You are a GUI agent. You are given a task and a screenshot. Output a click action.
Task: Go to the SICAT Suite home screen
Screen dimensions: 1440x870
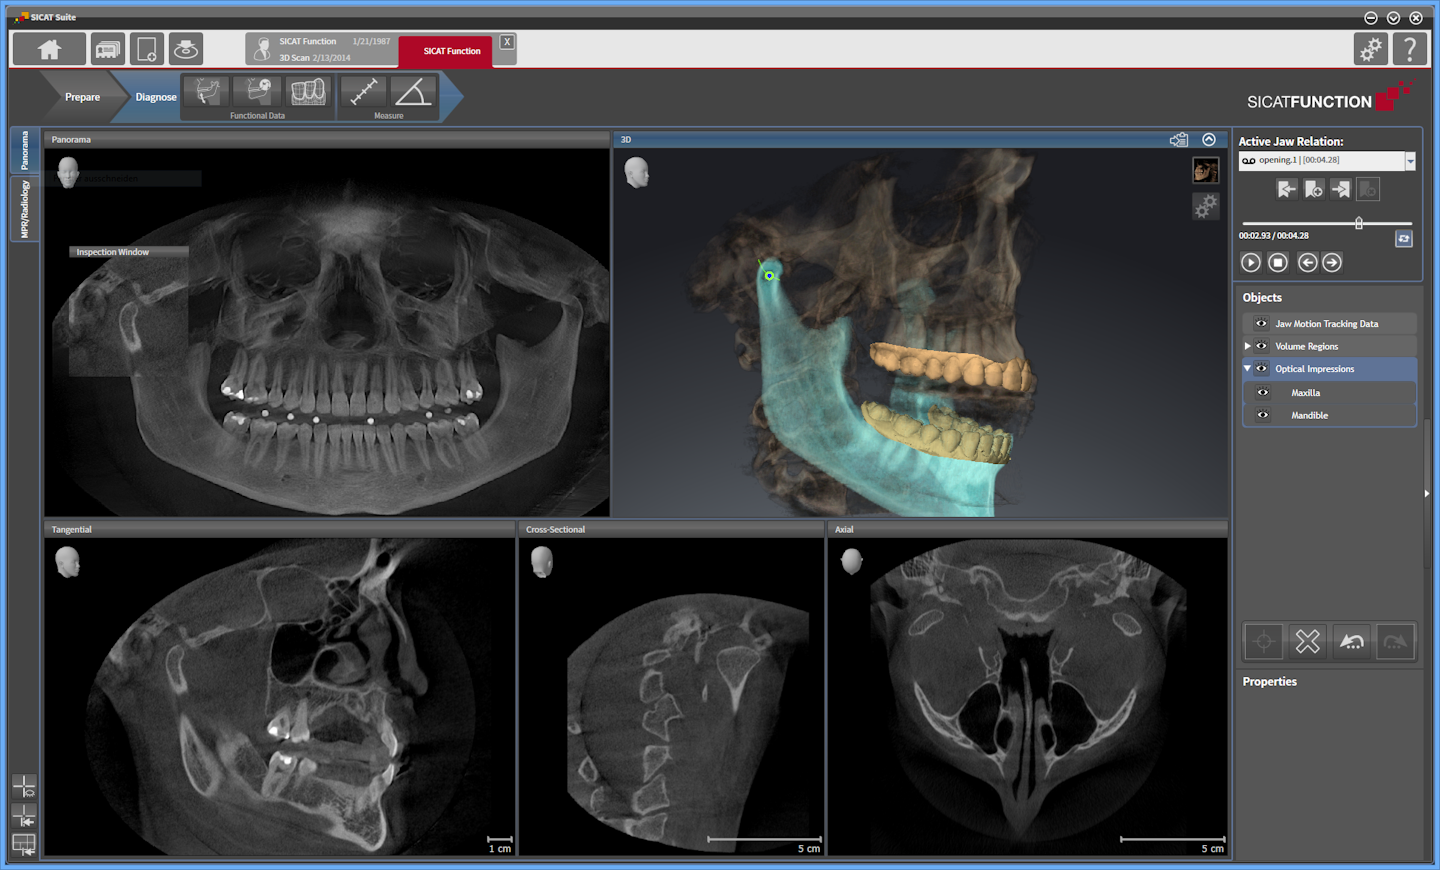point(49,49)
